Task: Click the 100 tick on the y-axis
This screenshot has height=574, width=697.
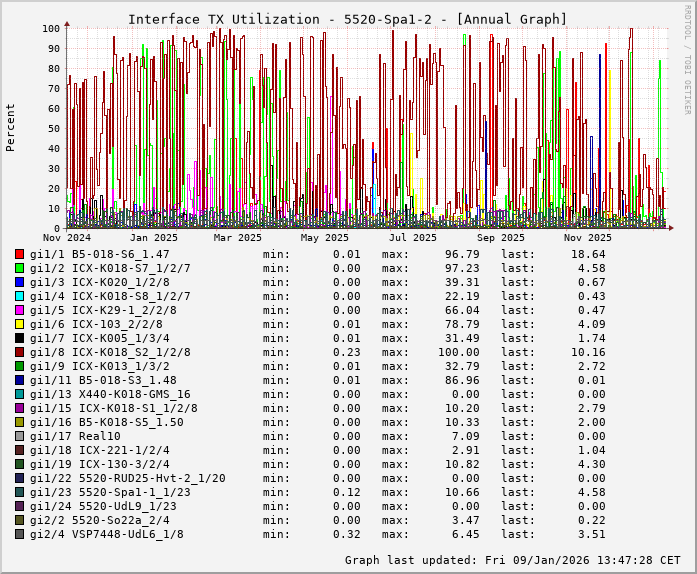Action: coord(51,28)
